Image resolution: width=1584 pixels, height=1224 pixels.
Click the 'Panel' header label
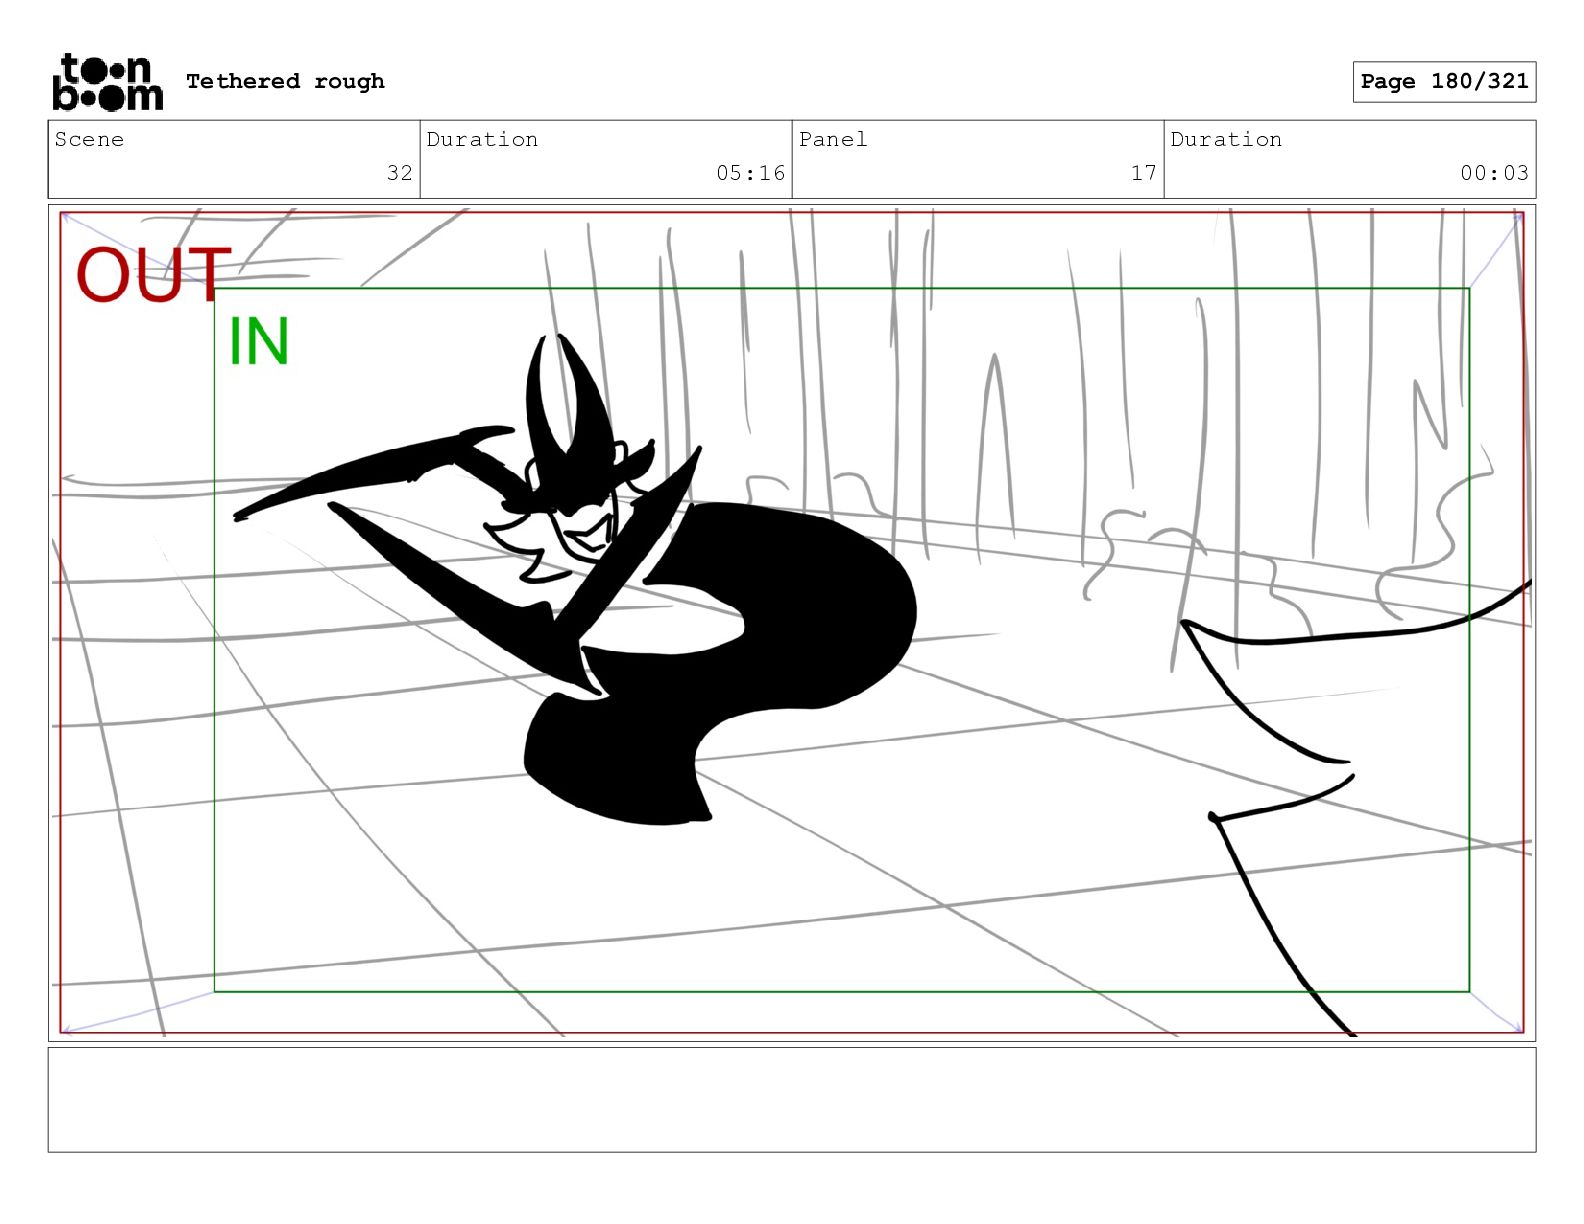(833, 139)
